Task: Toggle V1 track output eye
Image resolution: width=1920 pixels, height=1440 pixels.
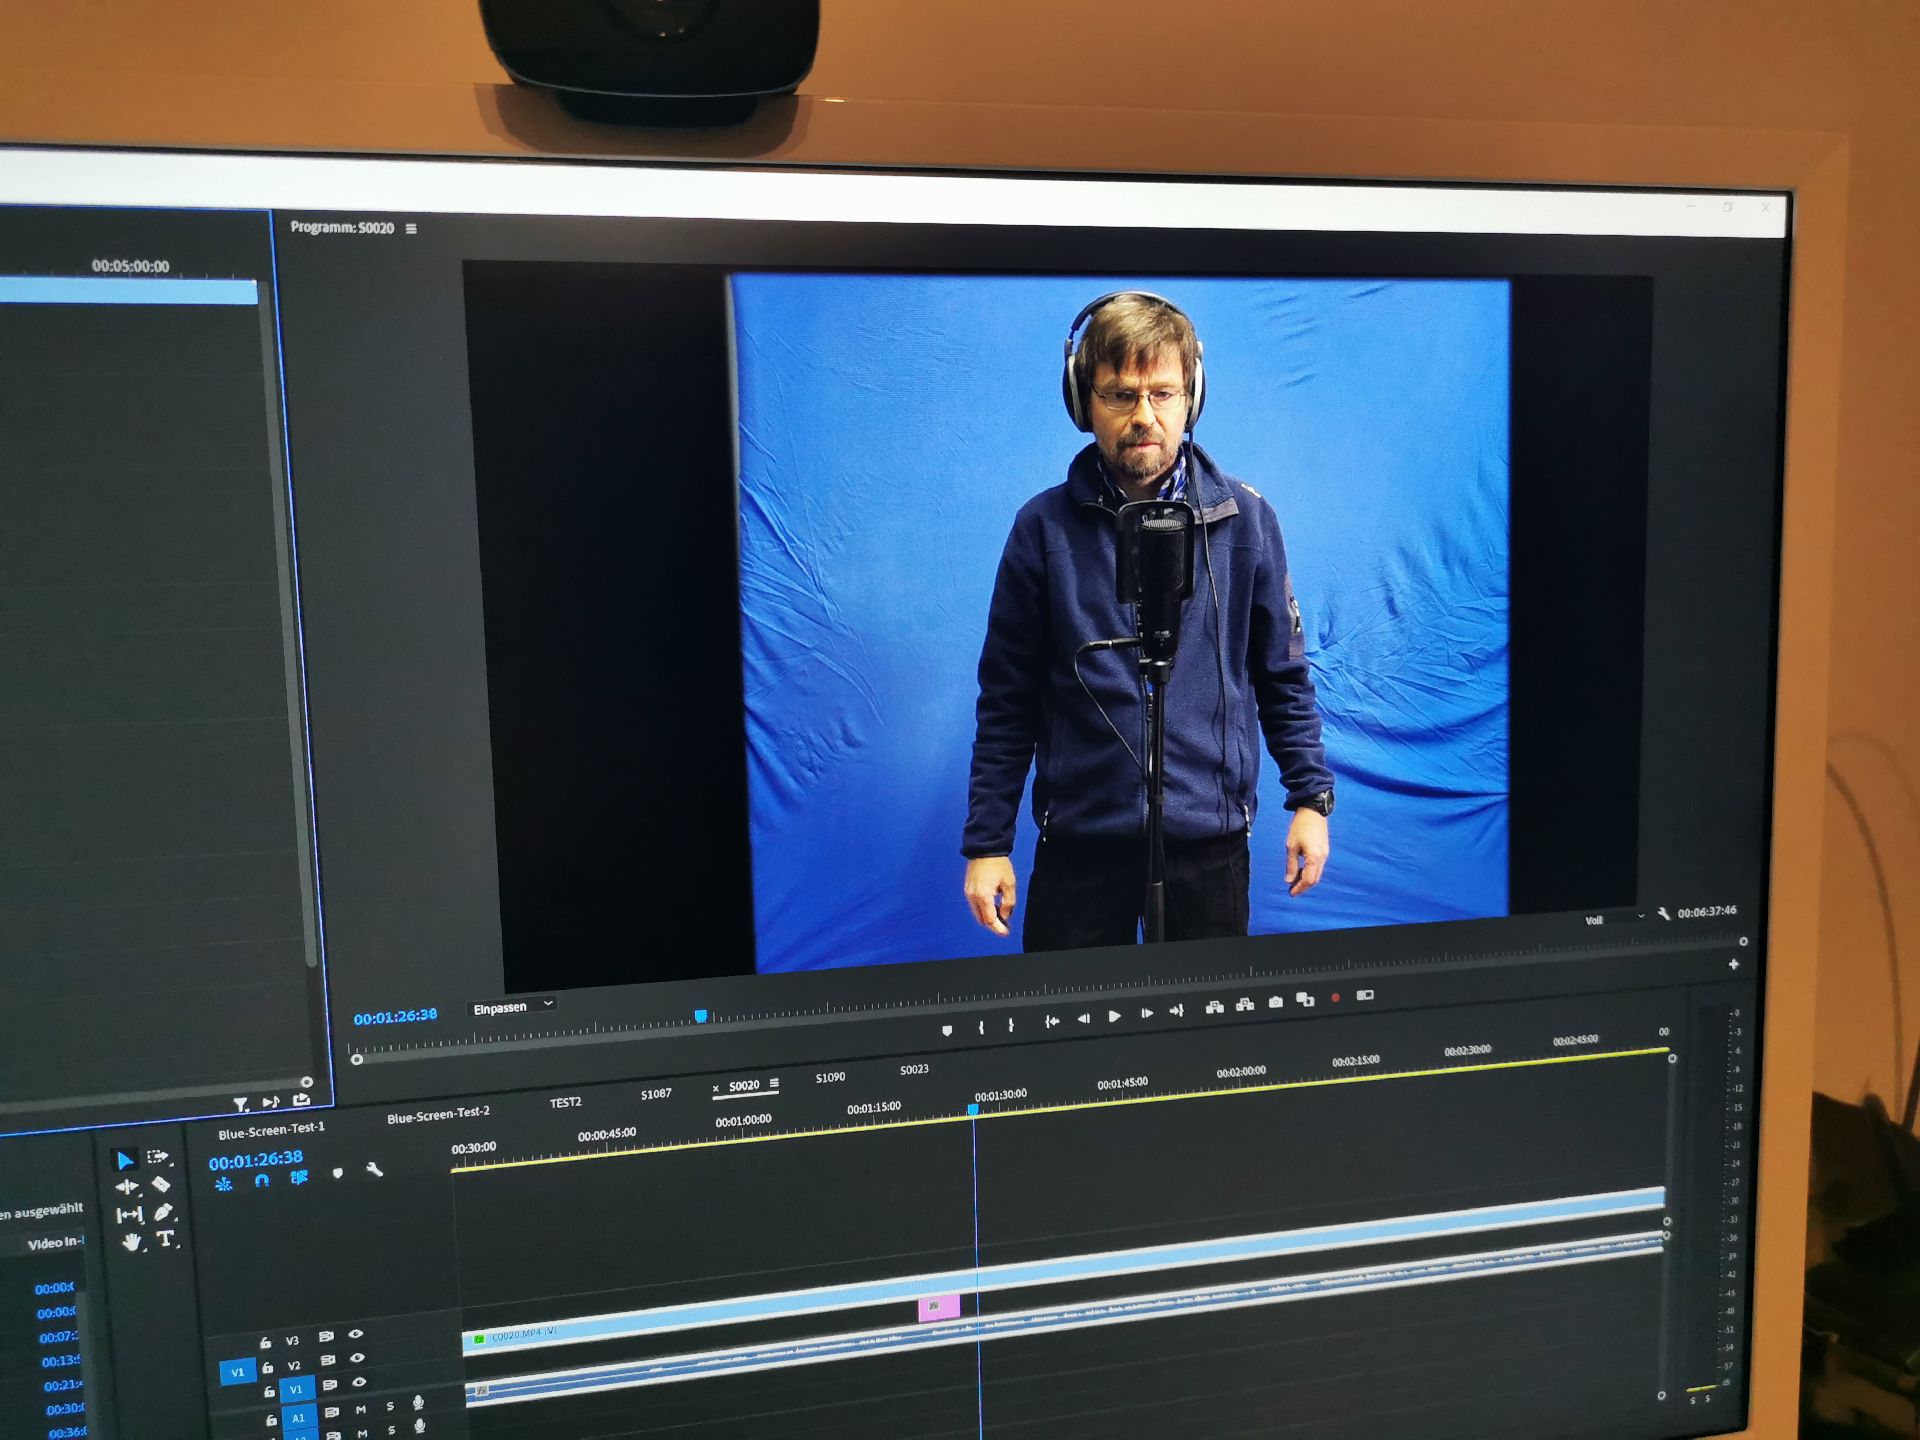Action: tap(359, 1382)
